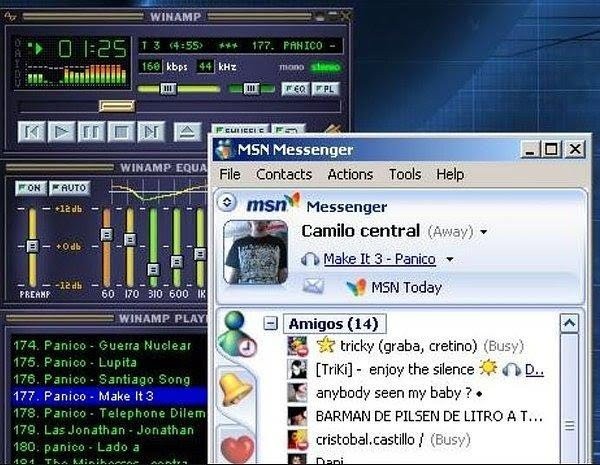Image resolution: width=600 pixels, height=465 pixels.
Task: Open MSN Messenger Actions menu
Action: pyautogui.click(x=350, y=175)
